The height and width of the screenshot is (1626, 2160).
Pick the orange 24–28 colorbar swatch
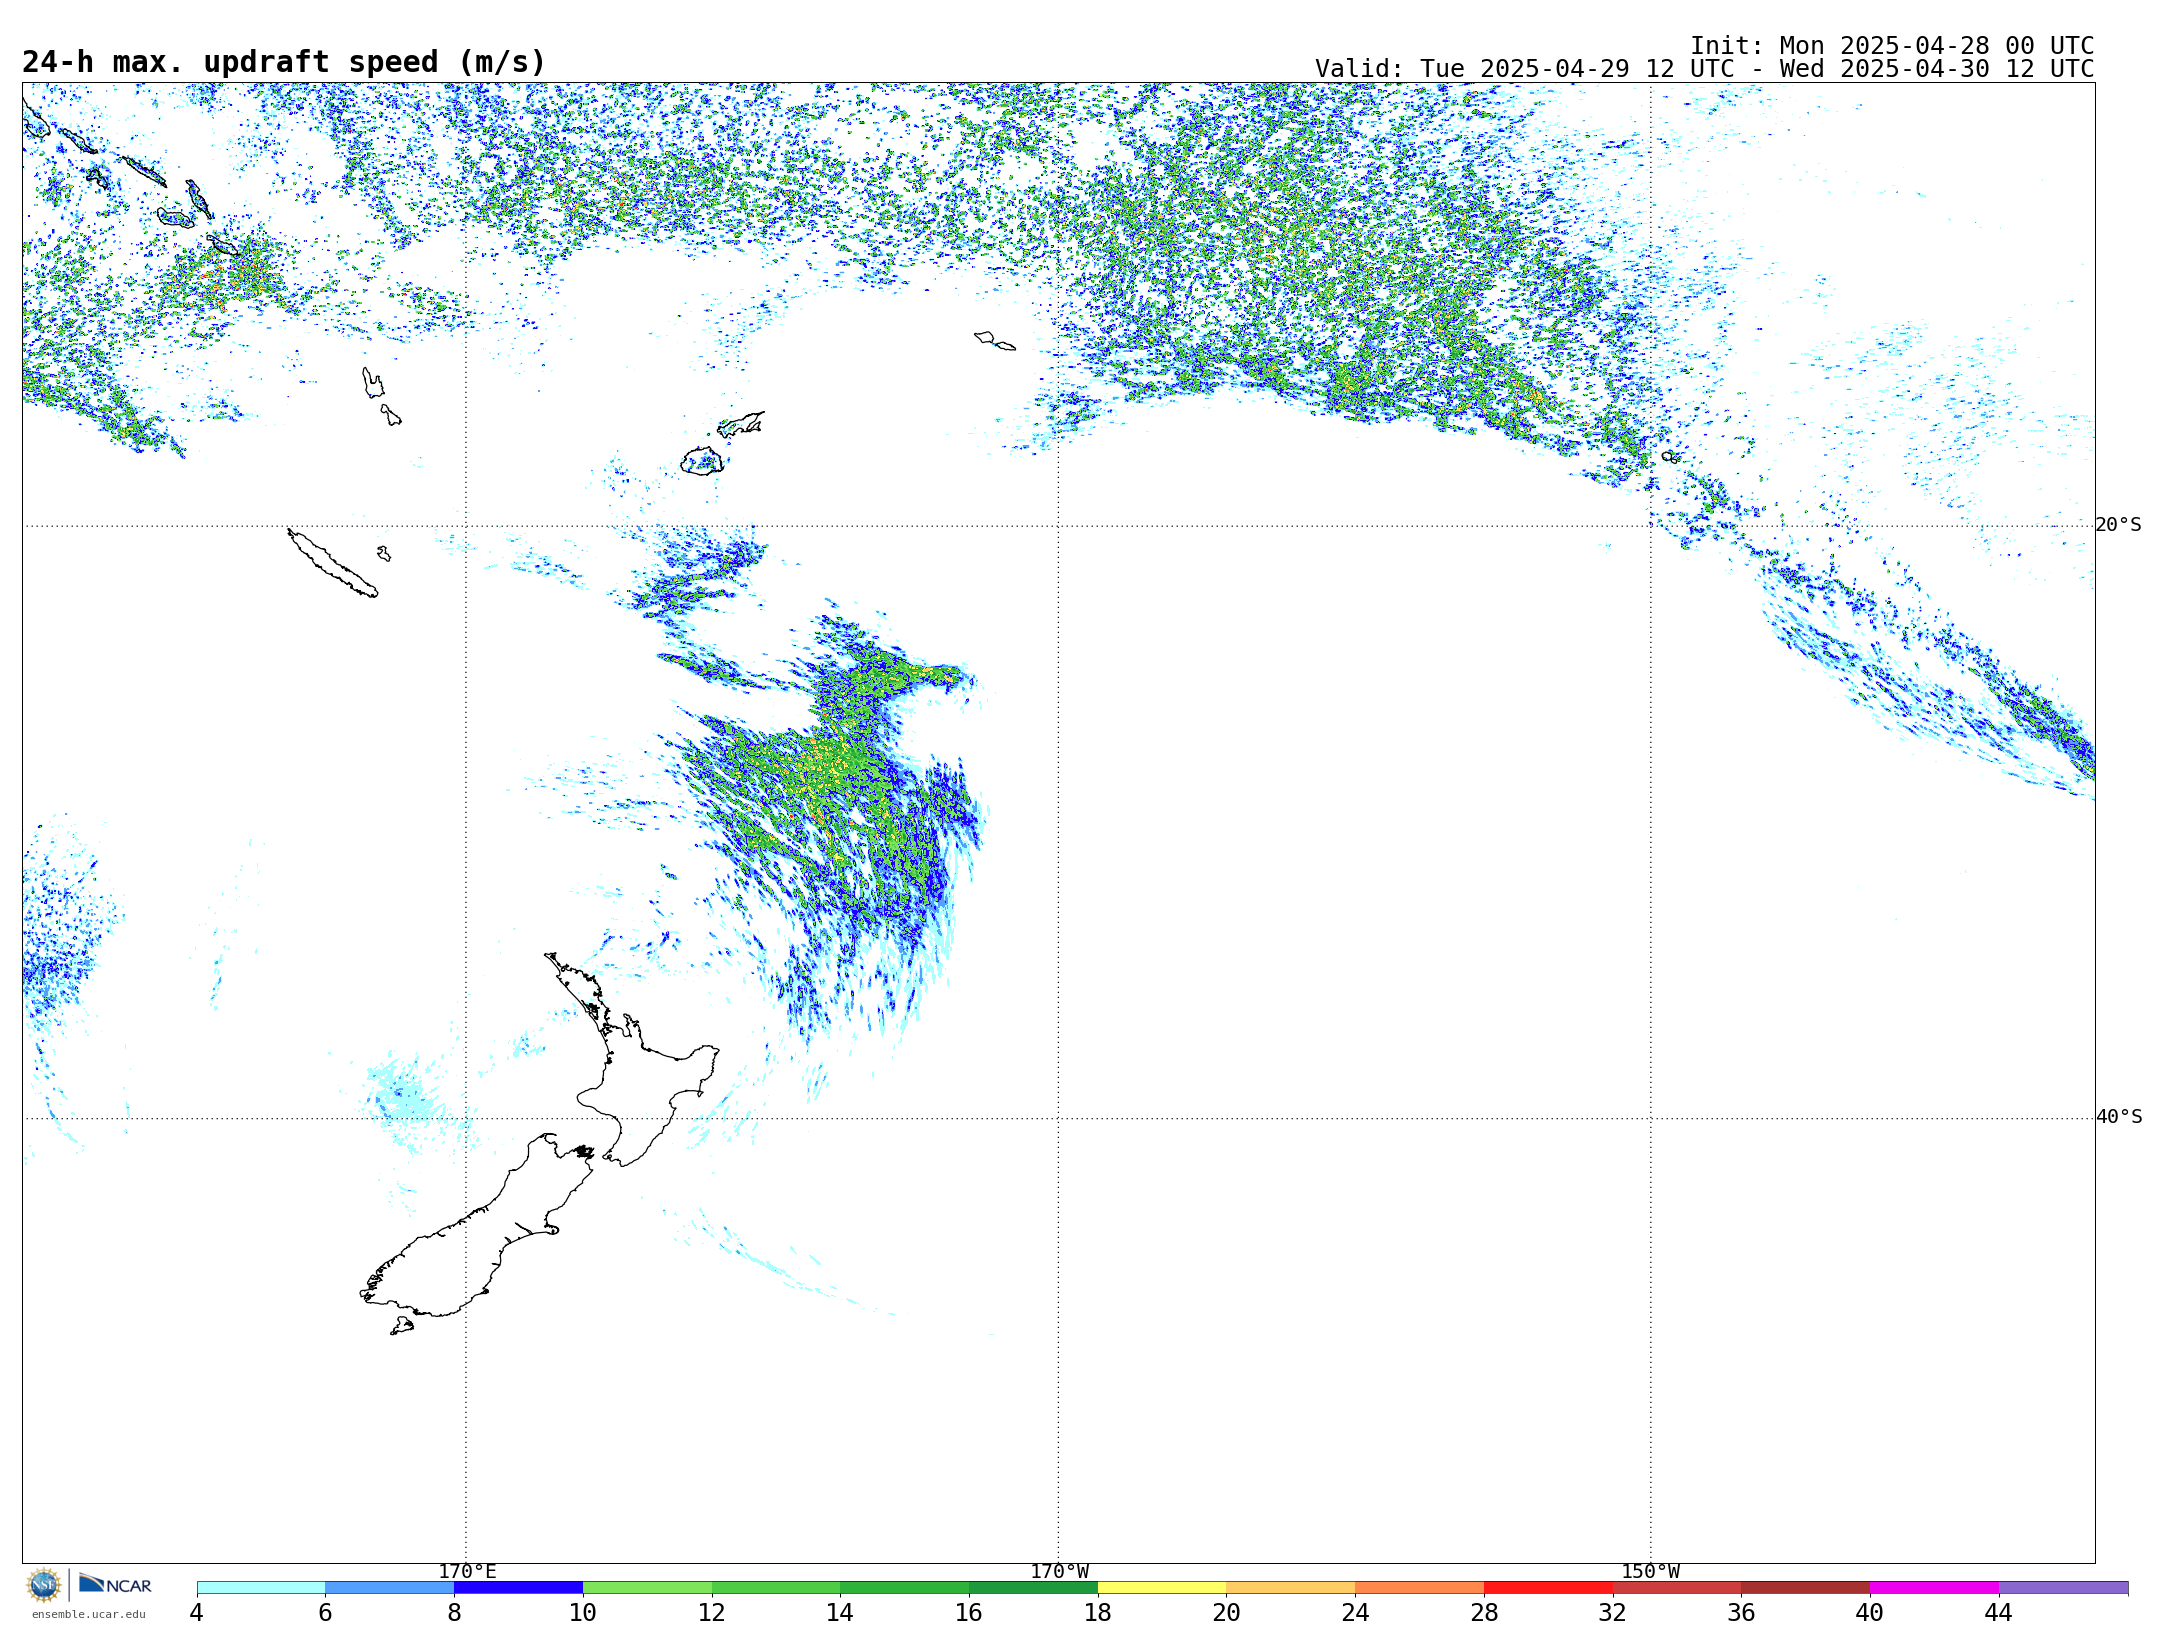point(1420,1587)
